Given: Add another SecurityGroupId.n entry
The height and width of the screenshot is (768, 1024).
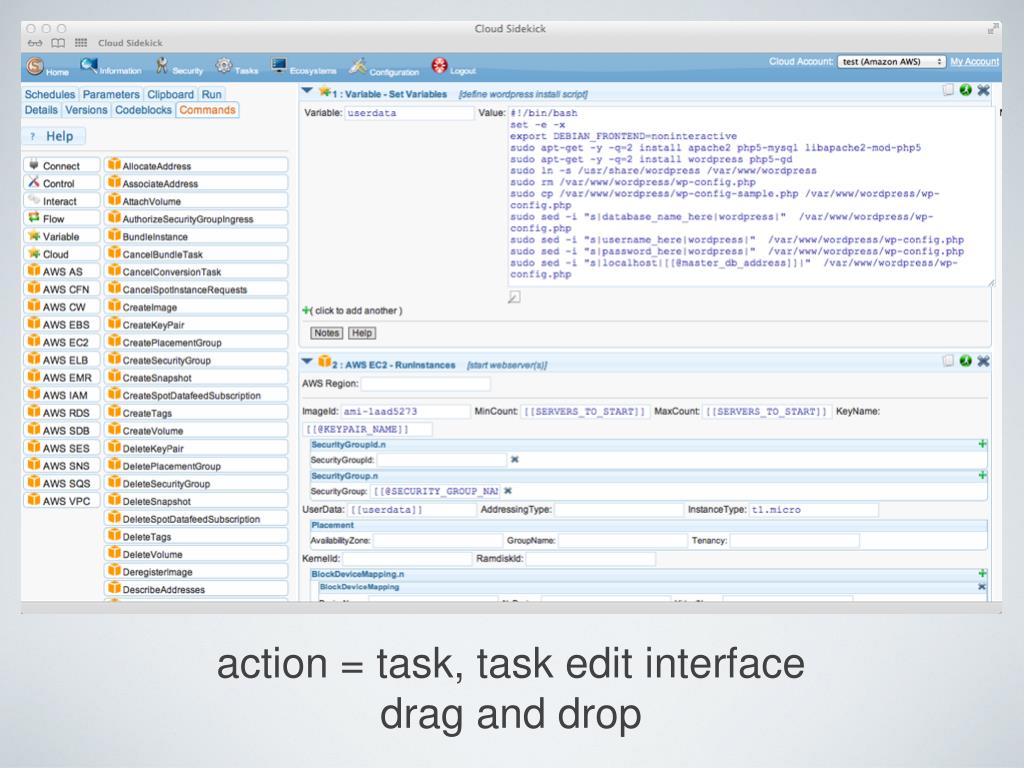Looking at the screenshot, I should [x=982, y=444].
